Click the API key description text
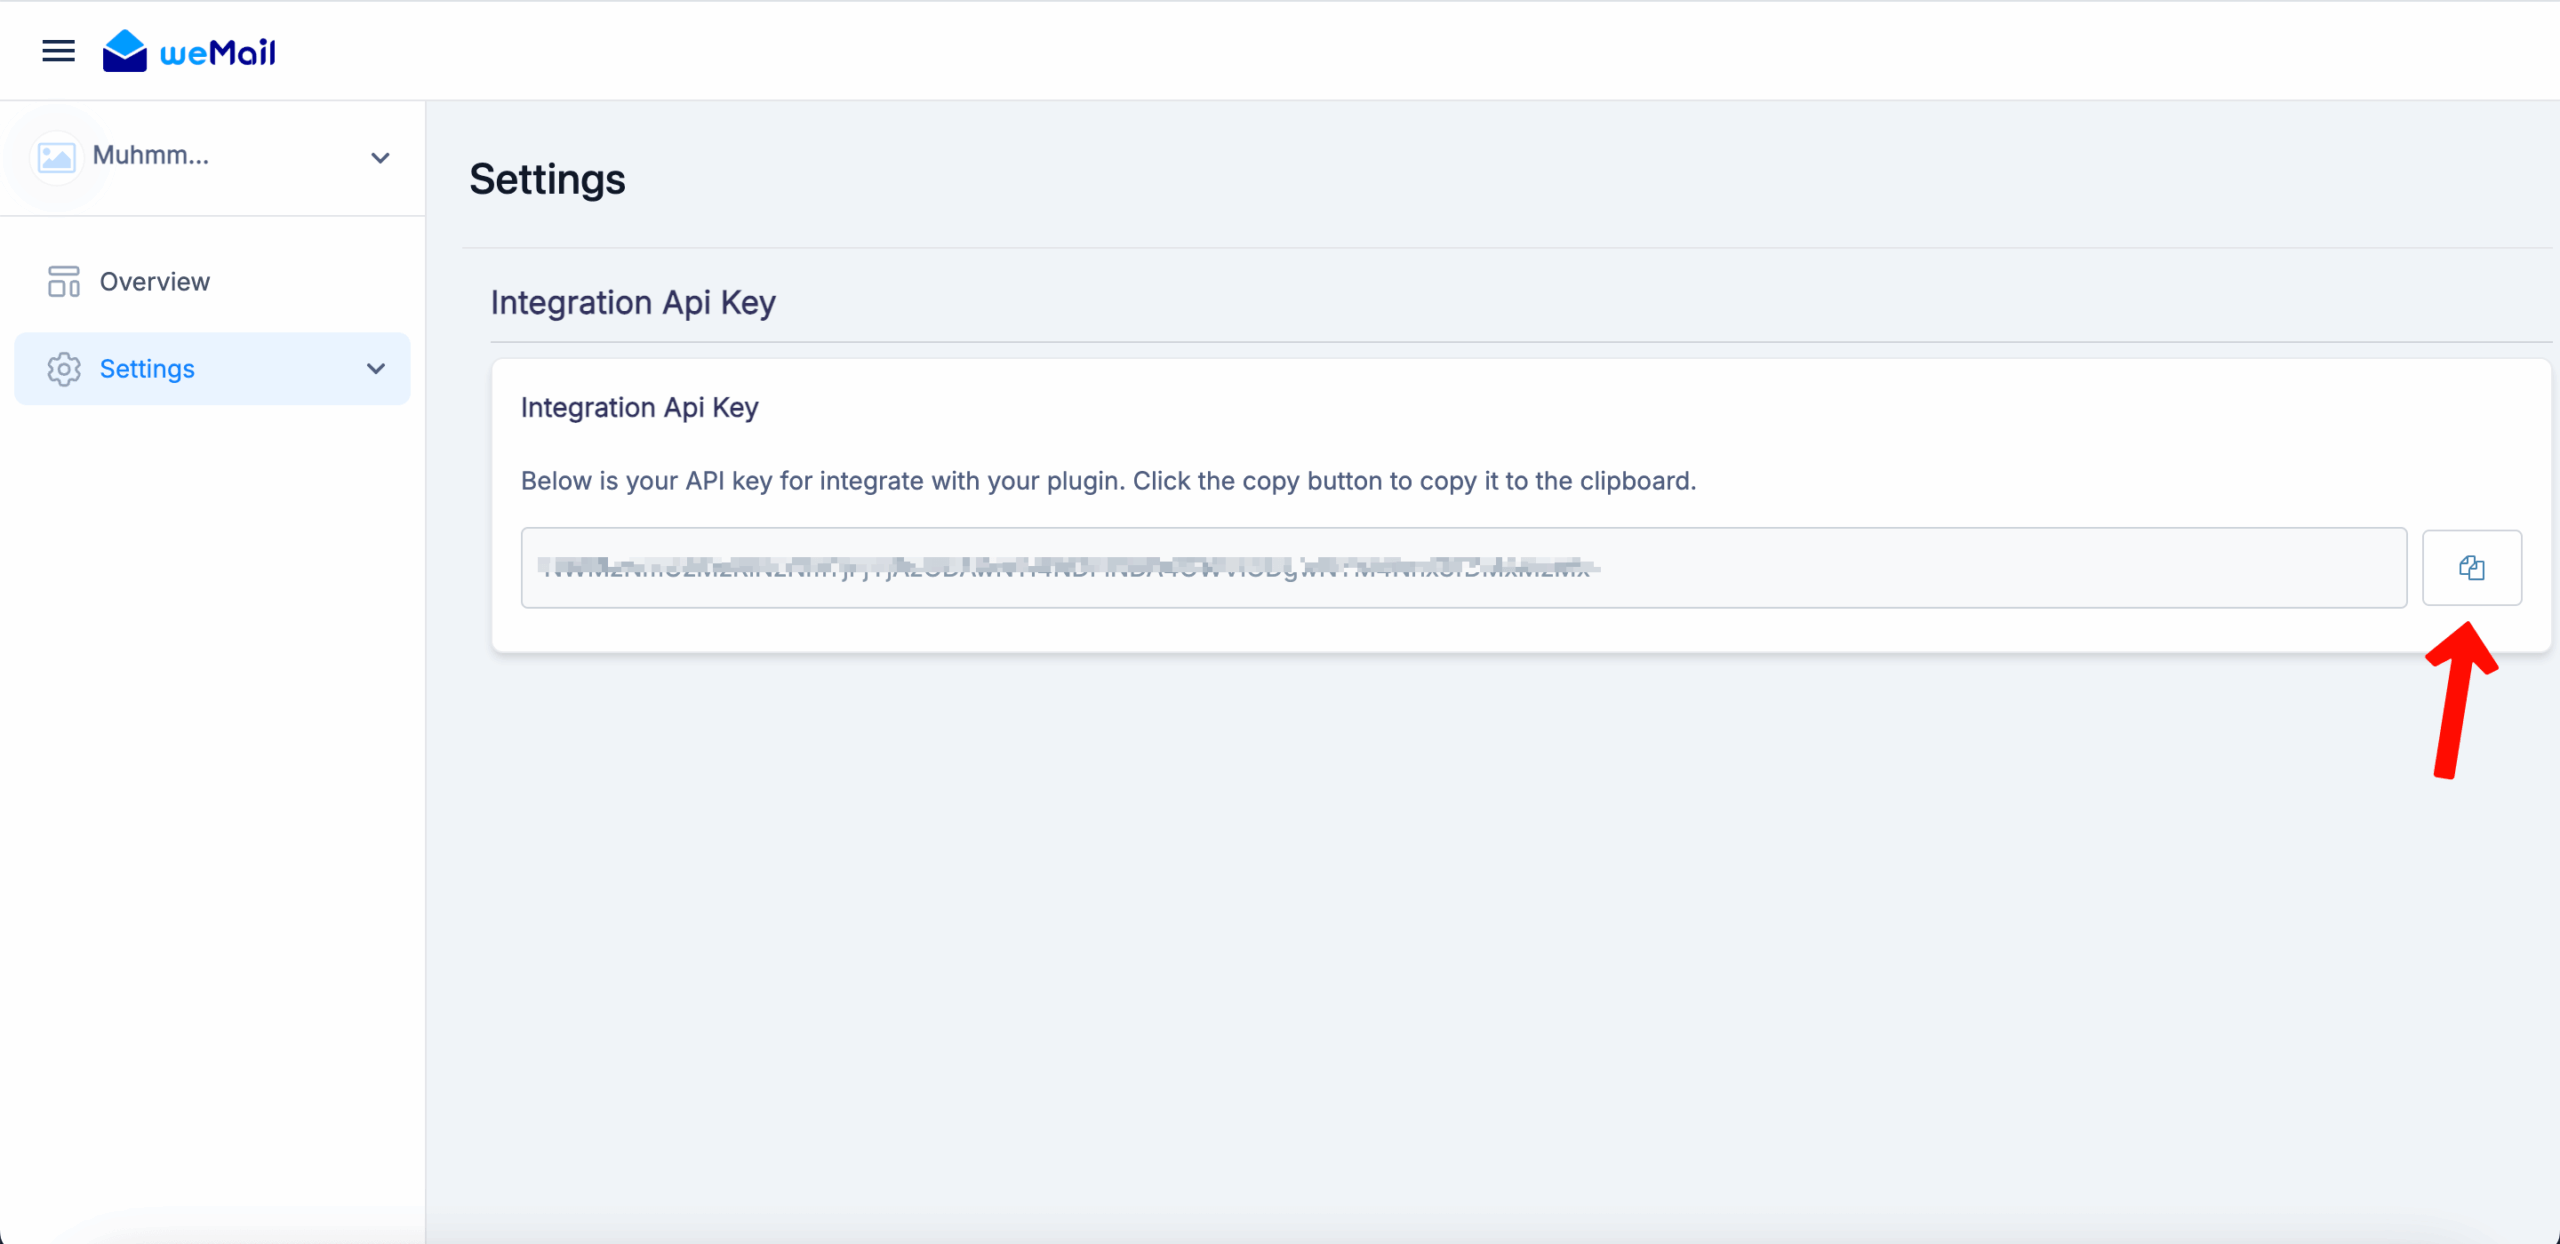The height and width of the screenshot is (1244, 2560). tap(1108, 481)
